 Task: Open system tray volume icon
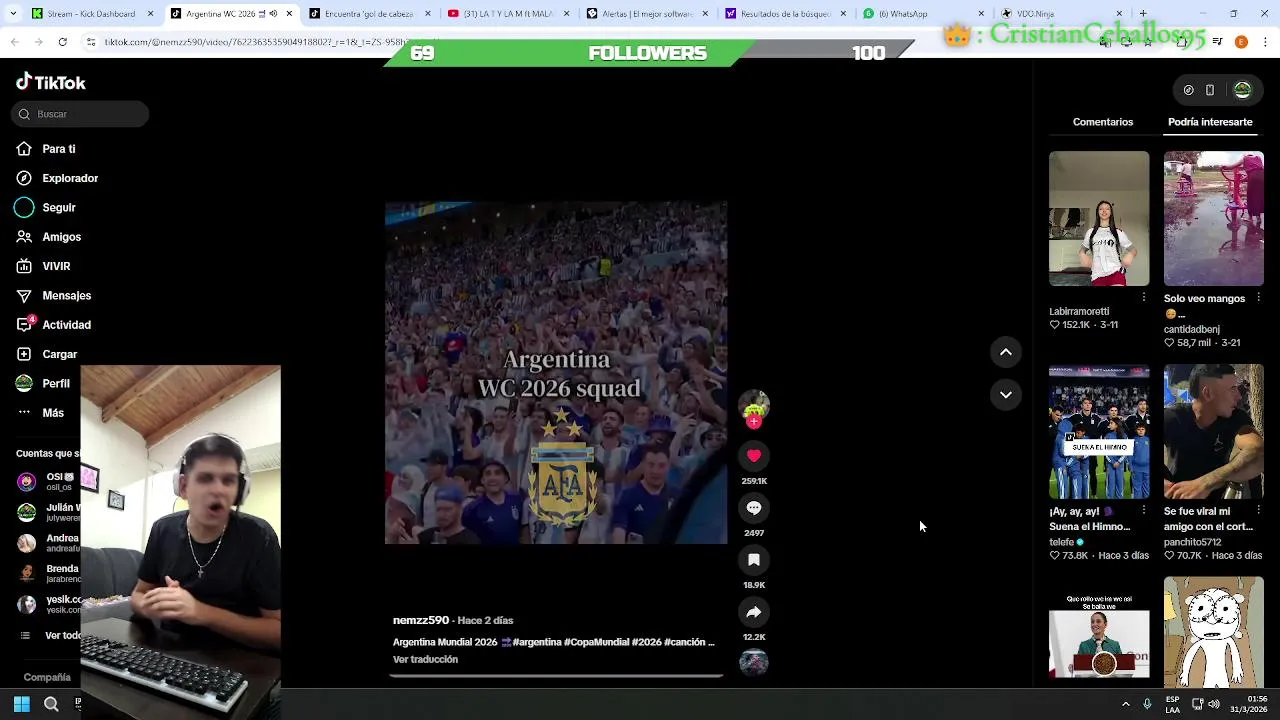pyautogui.click(x=1214, y=704)
